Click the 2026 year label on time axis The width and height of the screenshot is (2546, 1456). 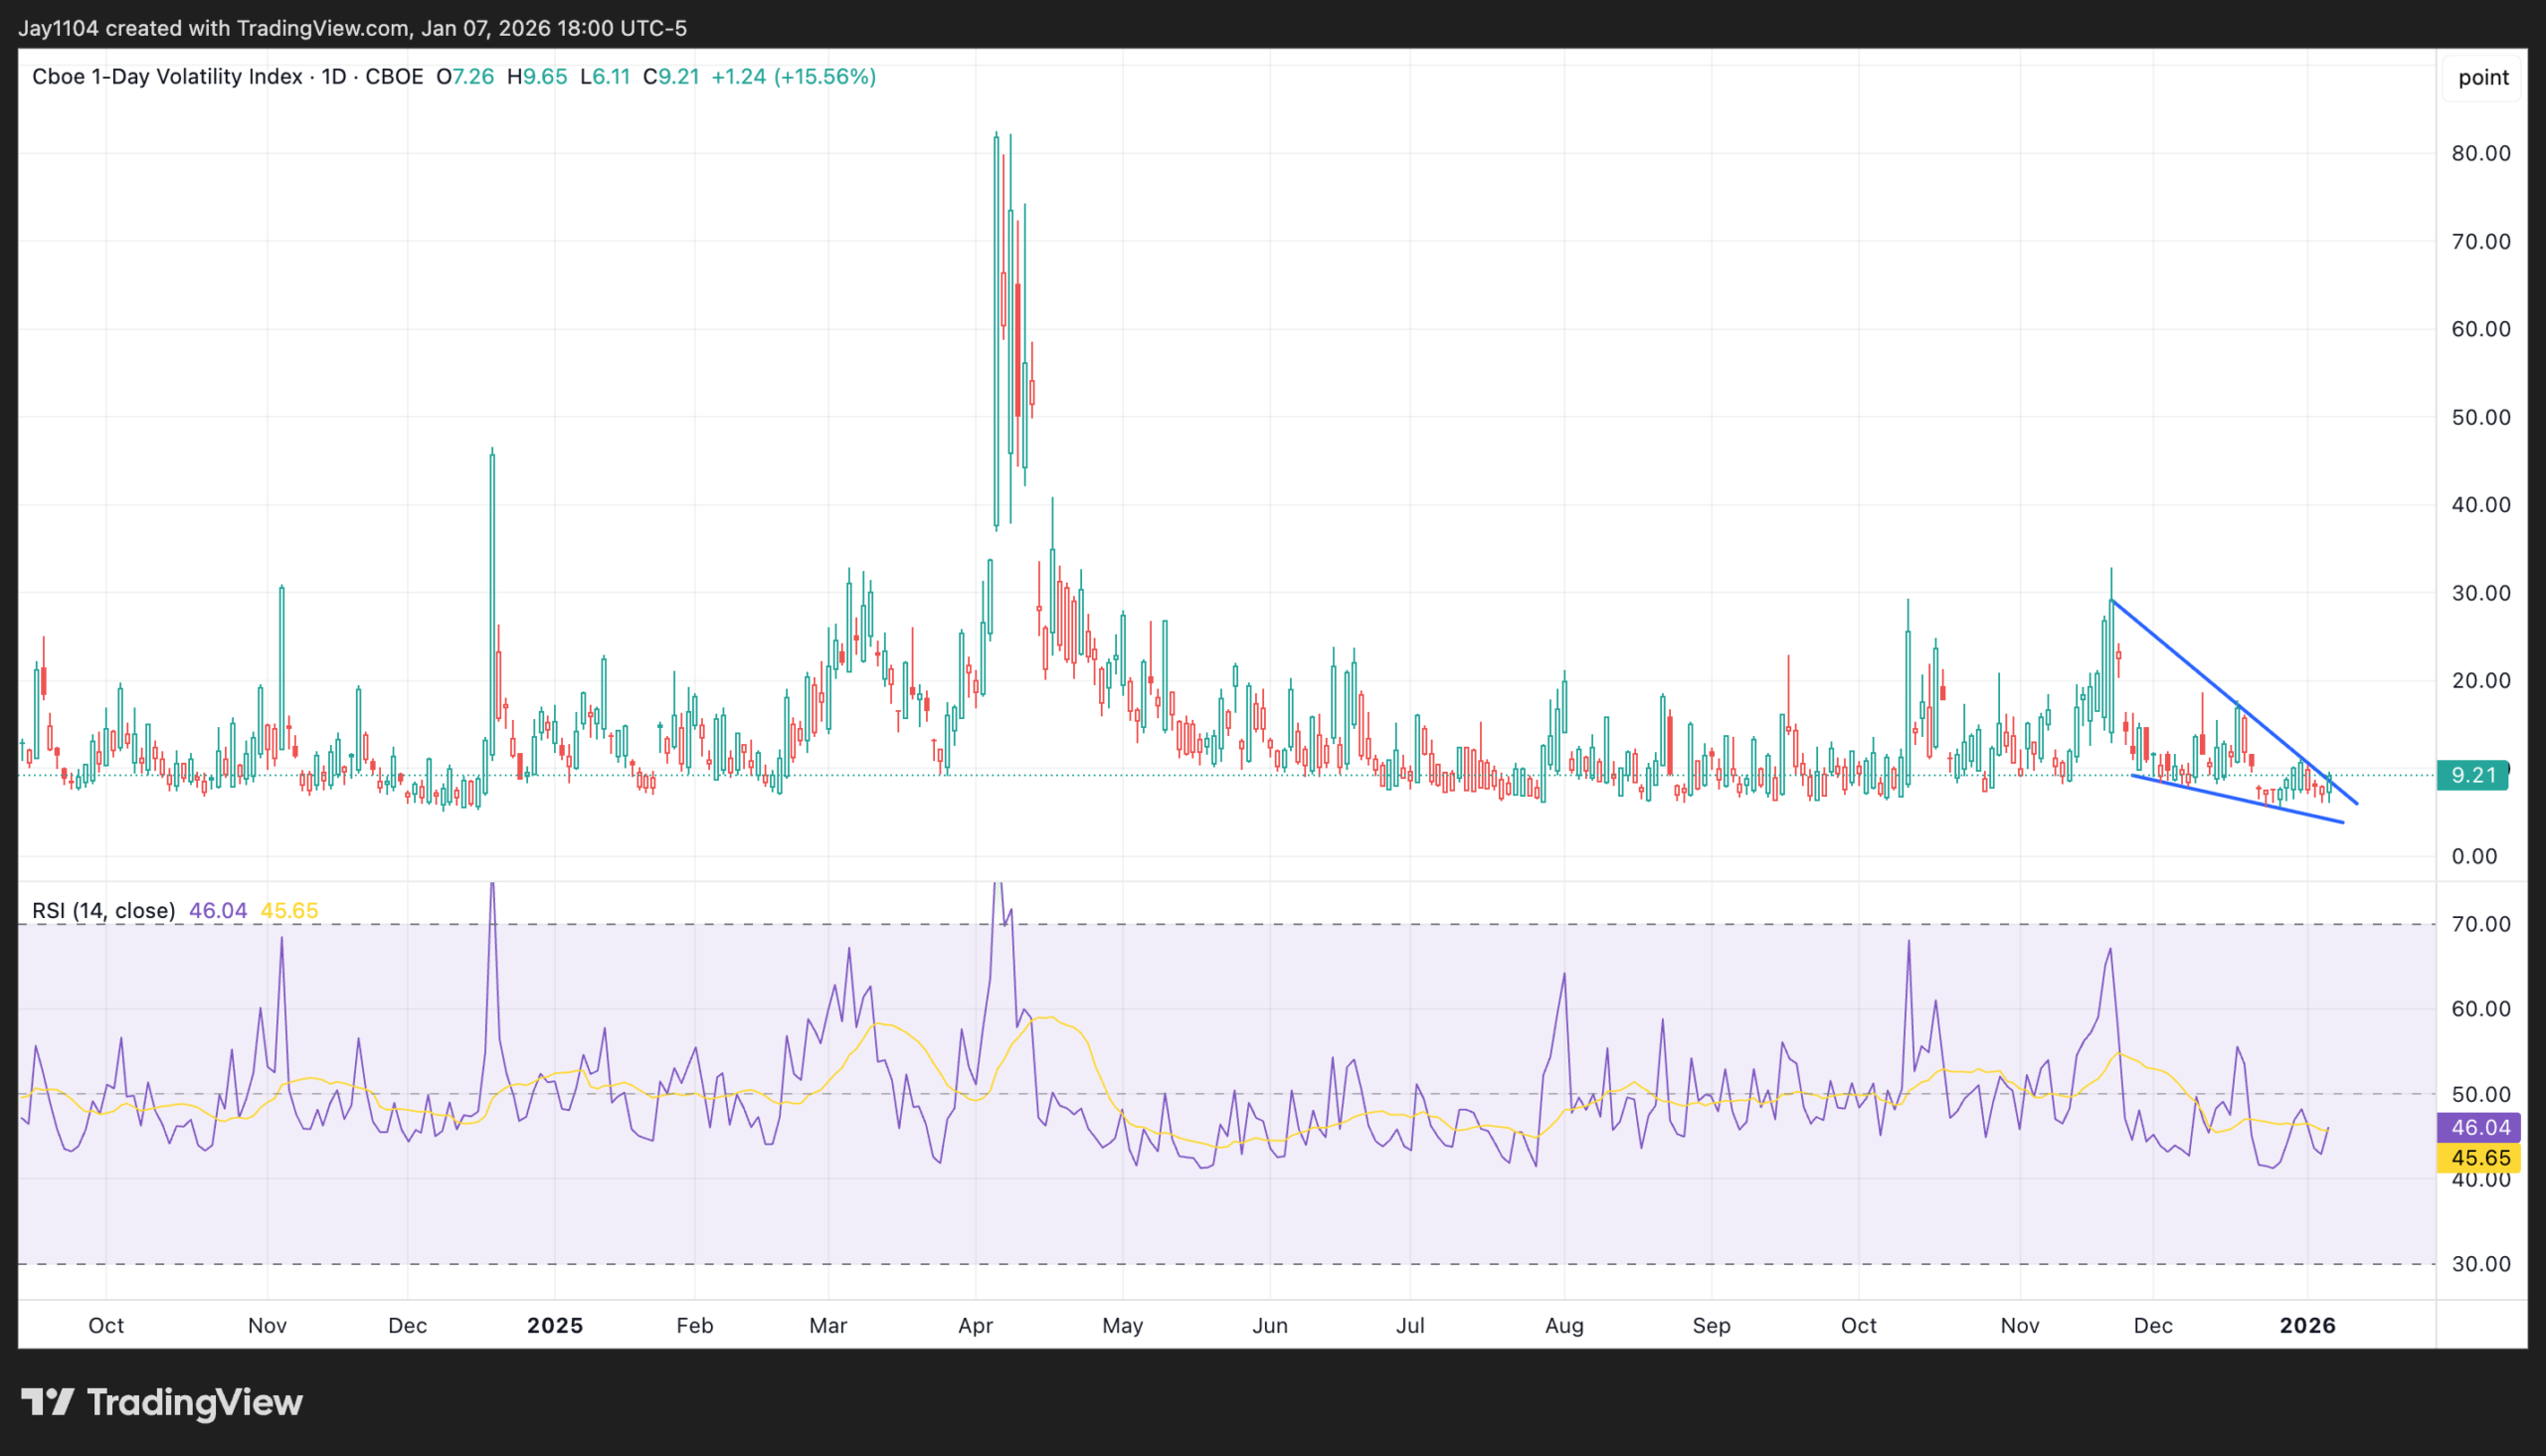click(2307, 1325)
